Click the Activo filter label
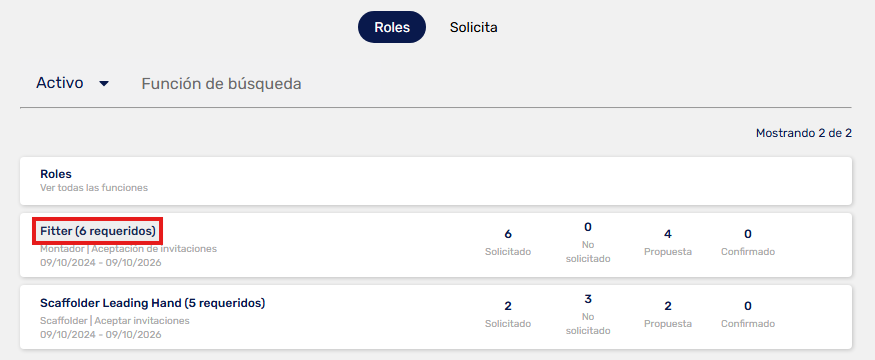Viewport: 875px width, 360px height. tap(60, 83)
